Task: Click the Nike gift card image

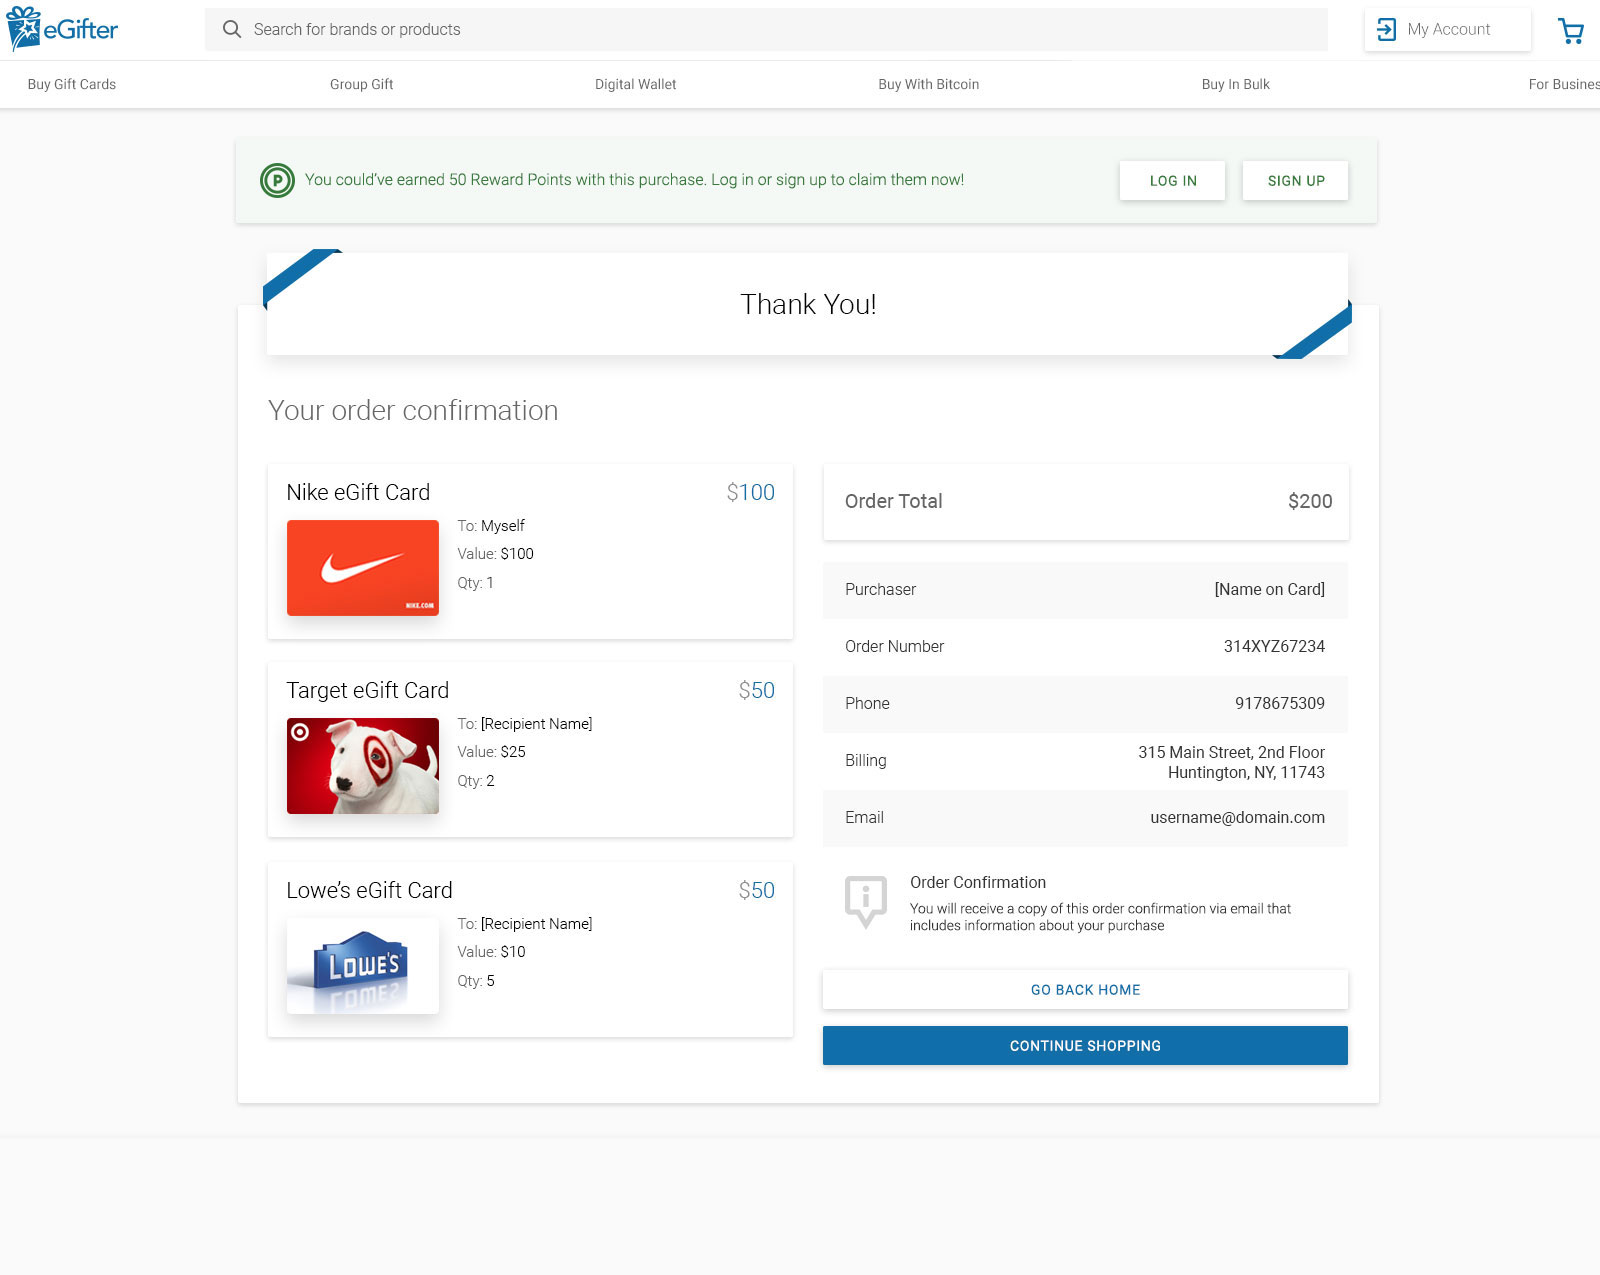Action: 363,568
